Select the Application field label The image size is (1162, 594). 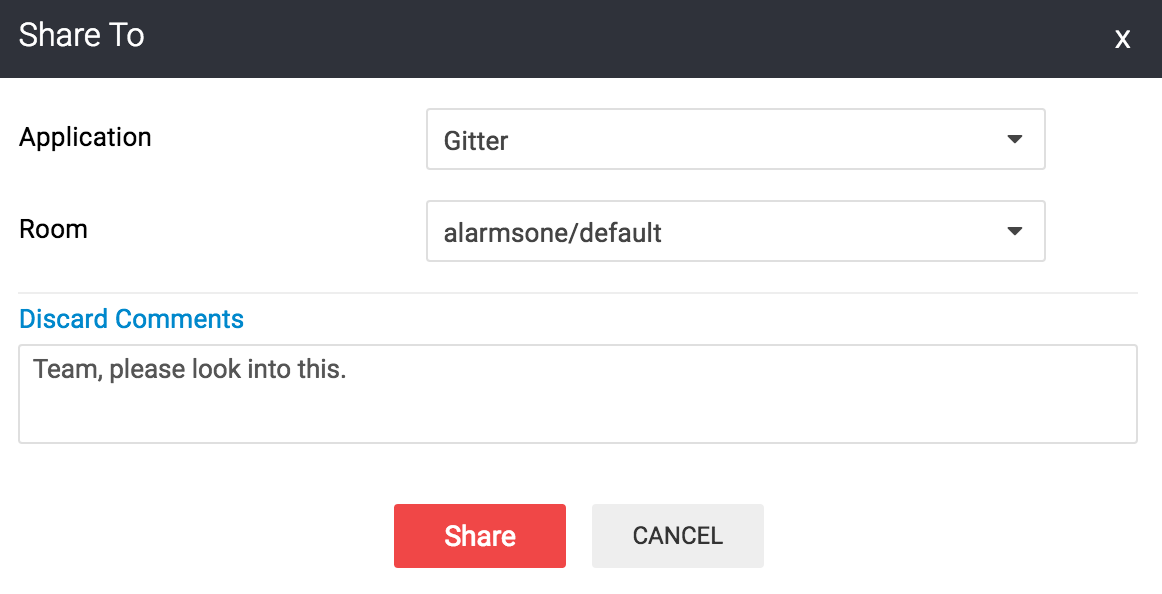click(85, 138)
